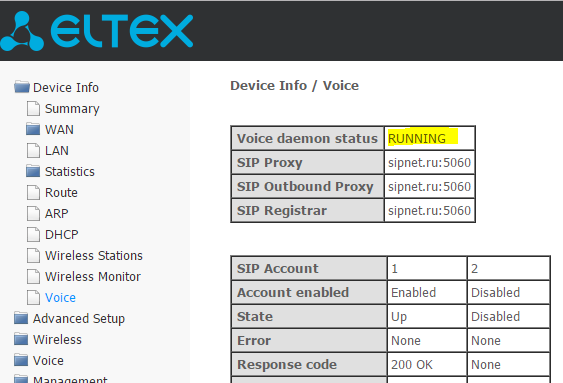Click the Route page icon
This screenshot has height=383, width=563.
33,192
